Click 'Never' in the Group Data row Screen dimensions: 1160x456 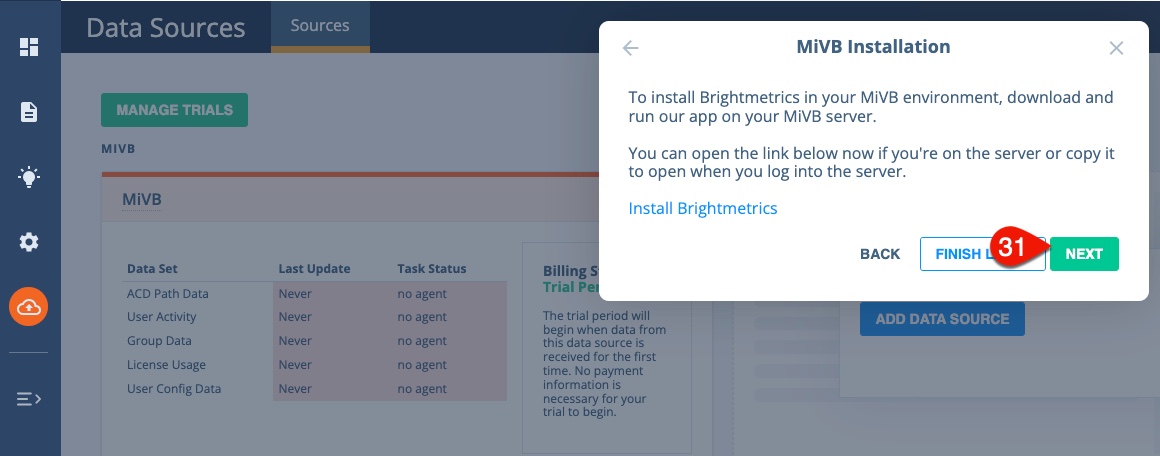click(x=295, y=341)
